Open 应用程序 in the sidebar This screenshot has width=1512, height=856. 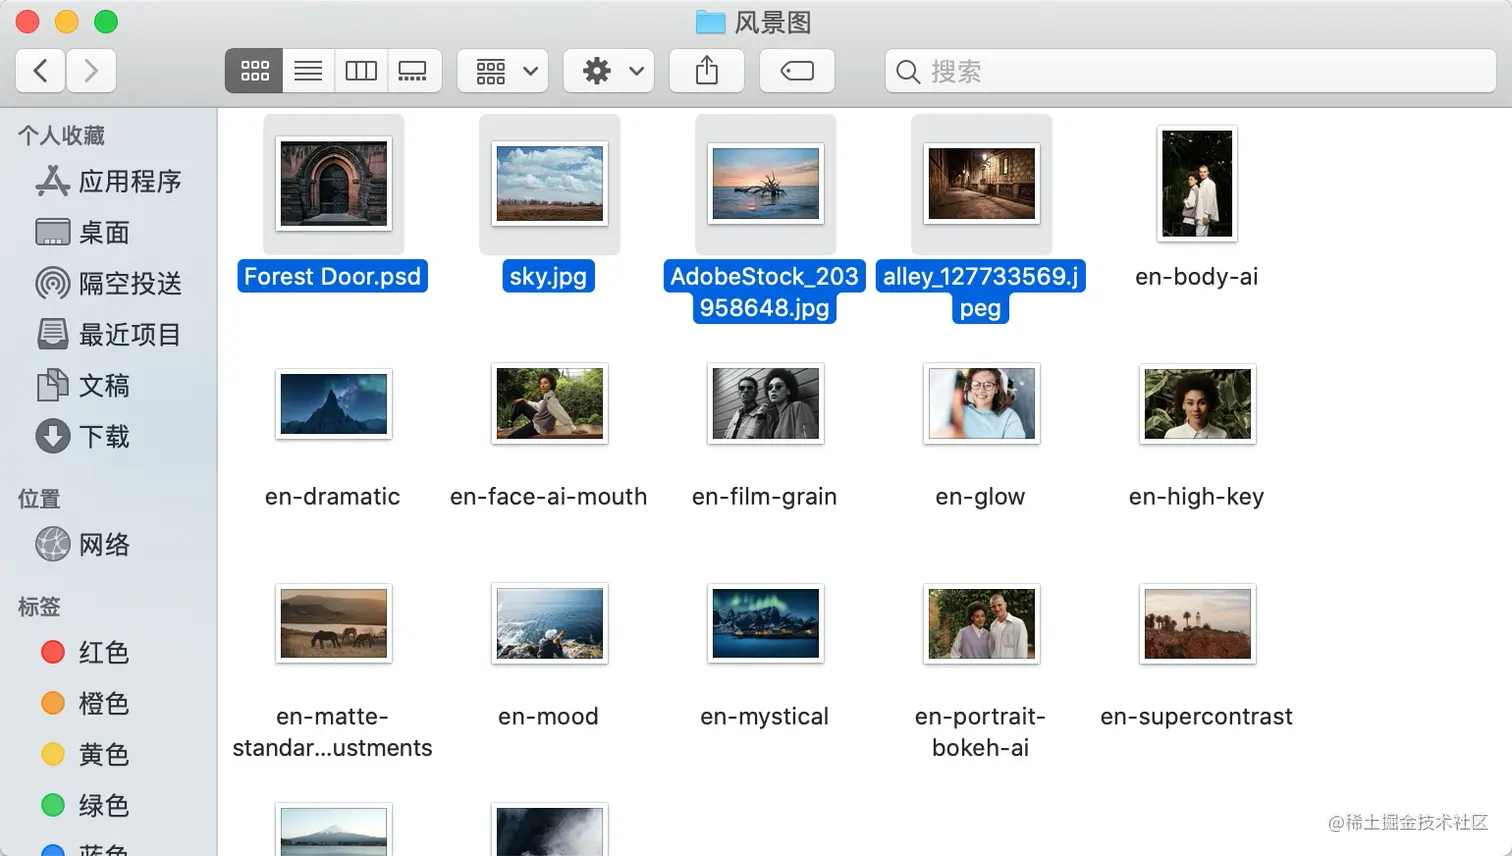click(x=108, y=181)
